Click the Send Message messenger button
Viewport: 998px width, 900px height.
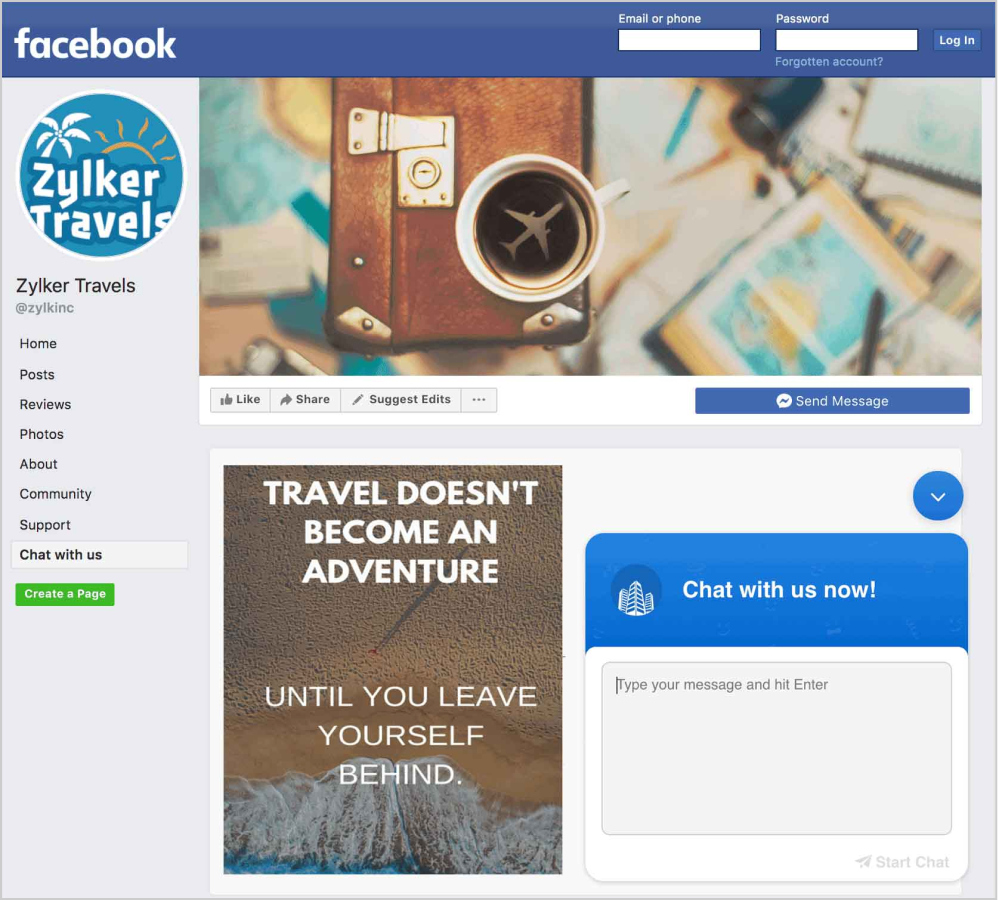pyautogui.click(x=832, y=401)
